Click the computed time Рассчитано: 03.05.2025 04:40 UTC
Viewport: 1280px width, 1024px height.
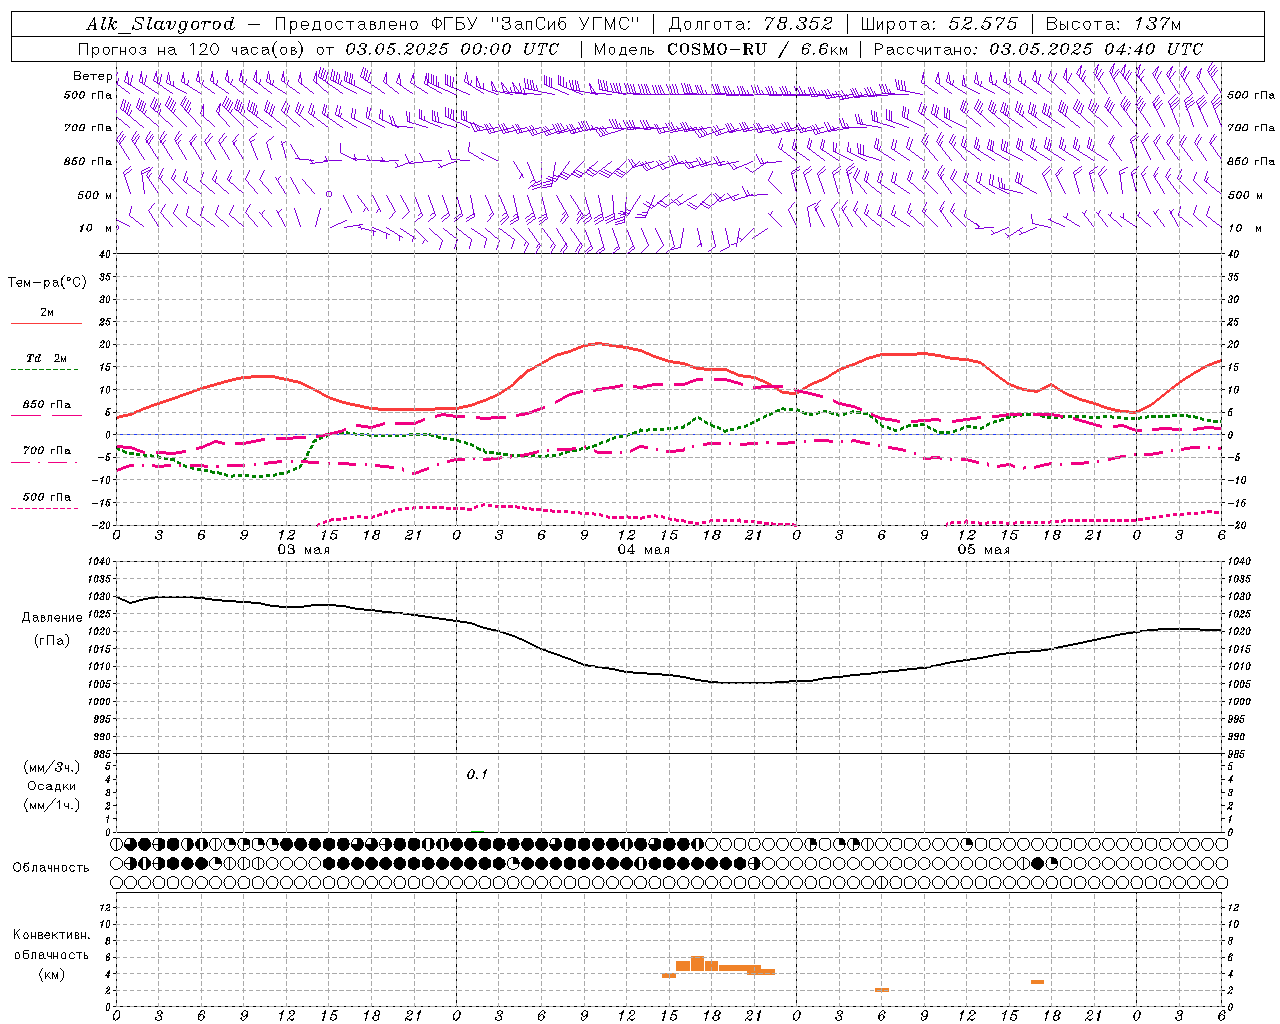click(x=1038, y=49)
